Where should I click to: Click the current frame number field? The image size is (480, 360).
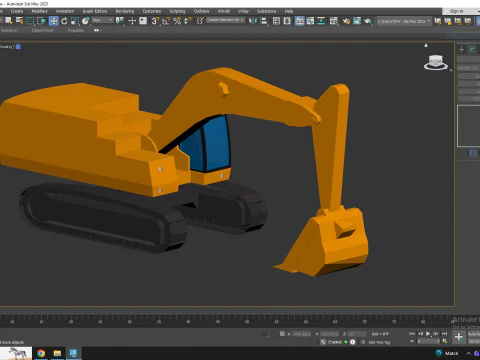tap(429, 341)
